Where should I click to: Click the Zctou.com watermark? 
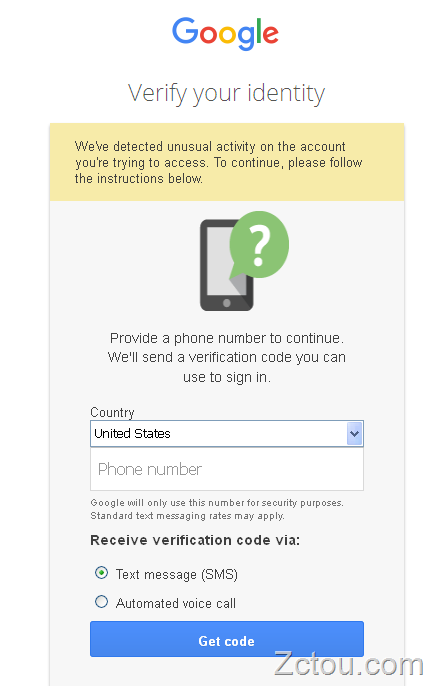[x=349, y=665]
